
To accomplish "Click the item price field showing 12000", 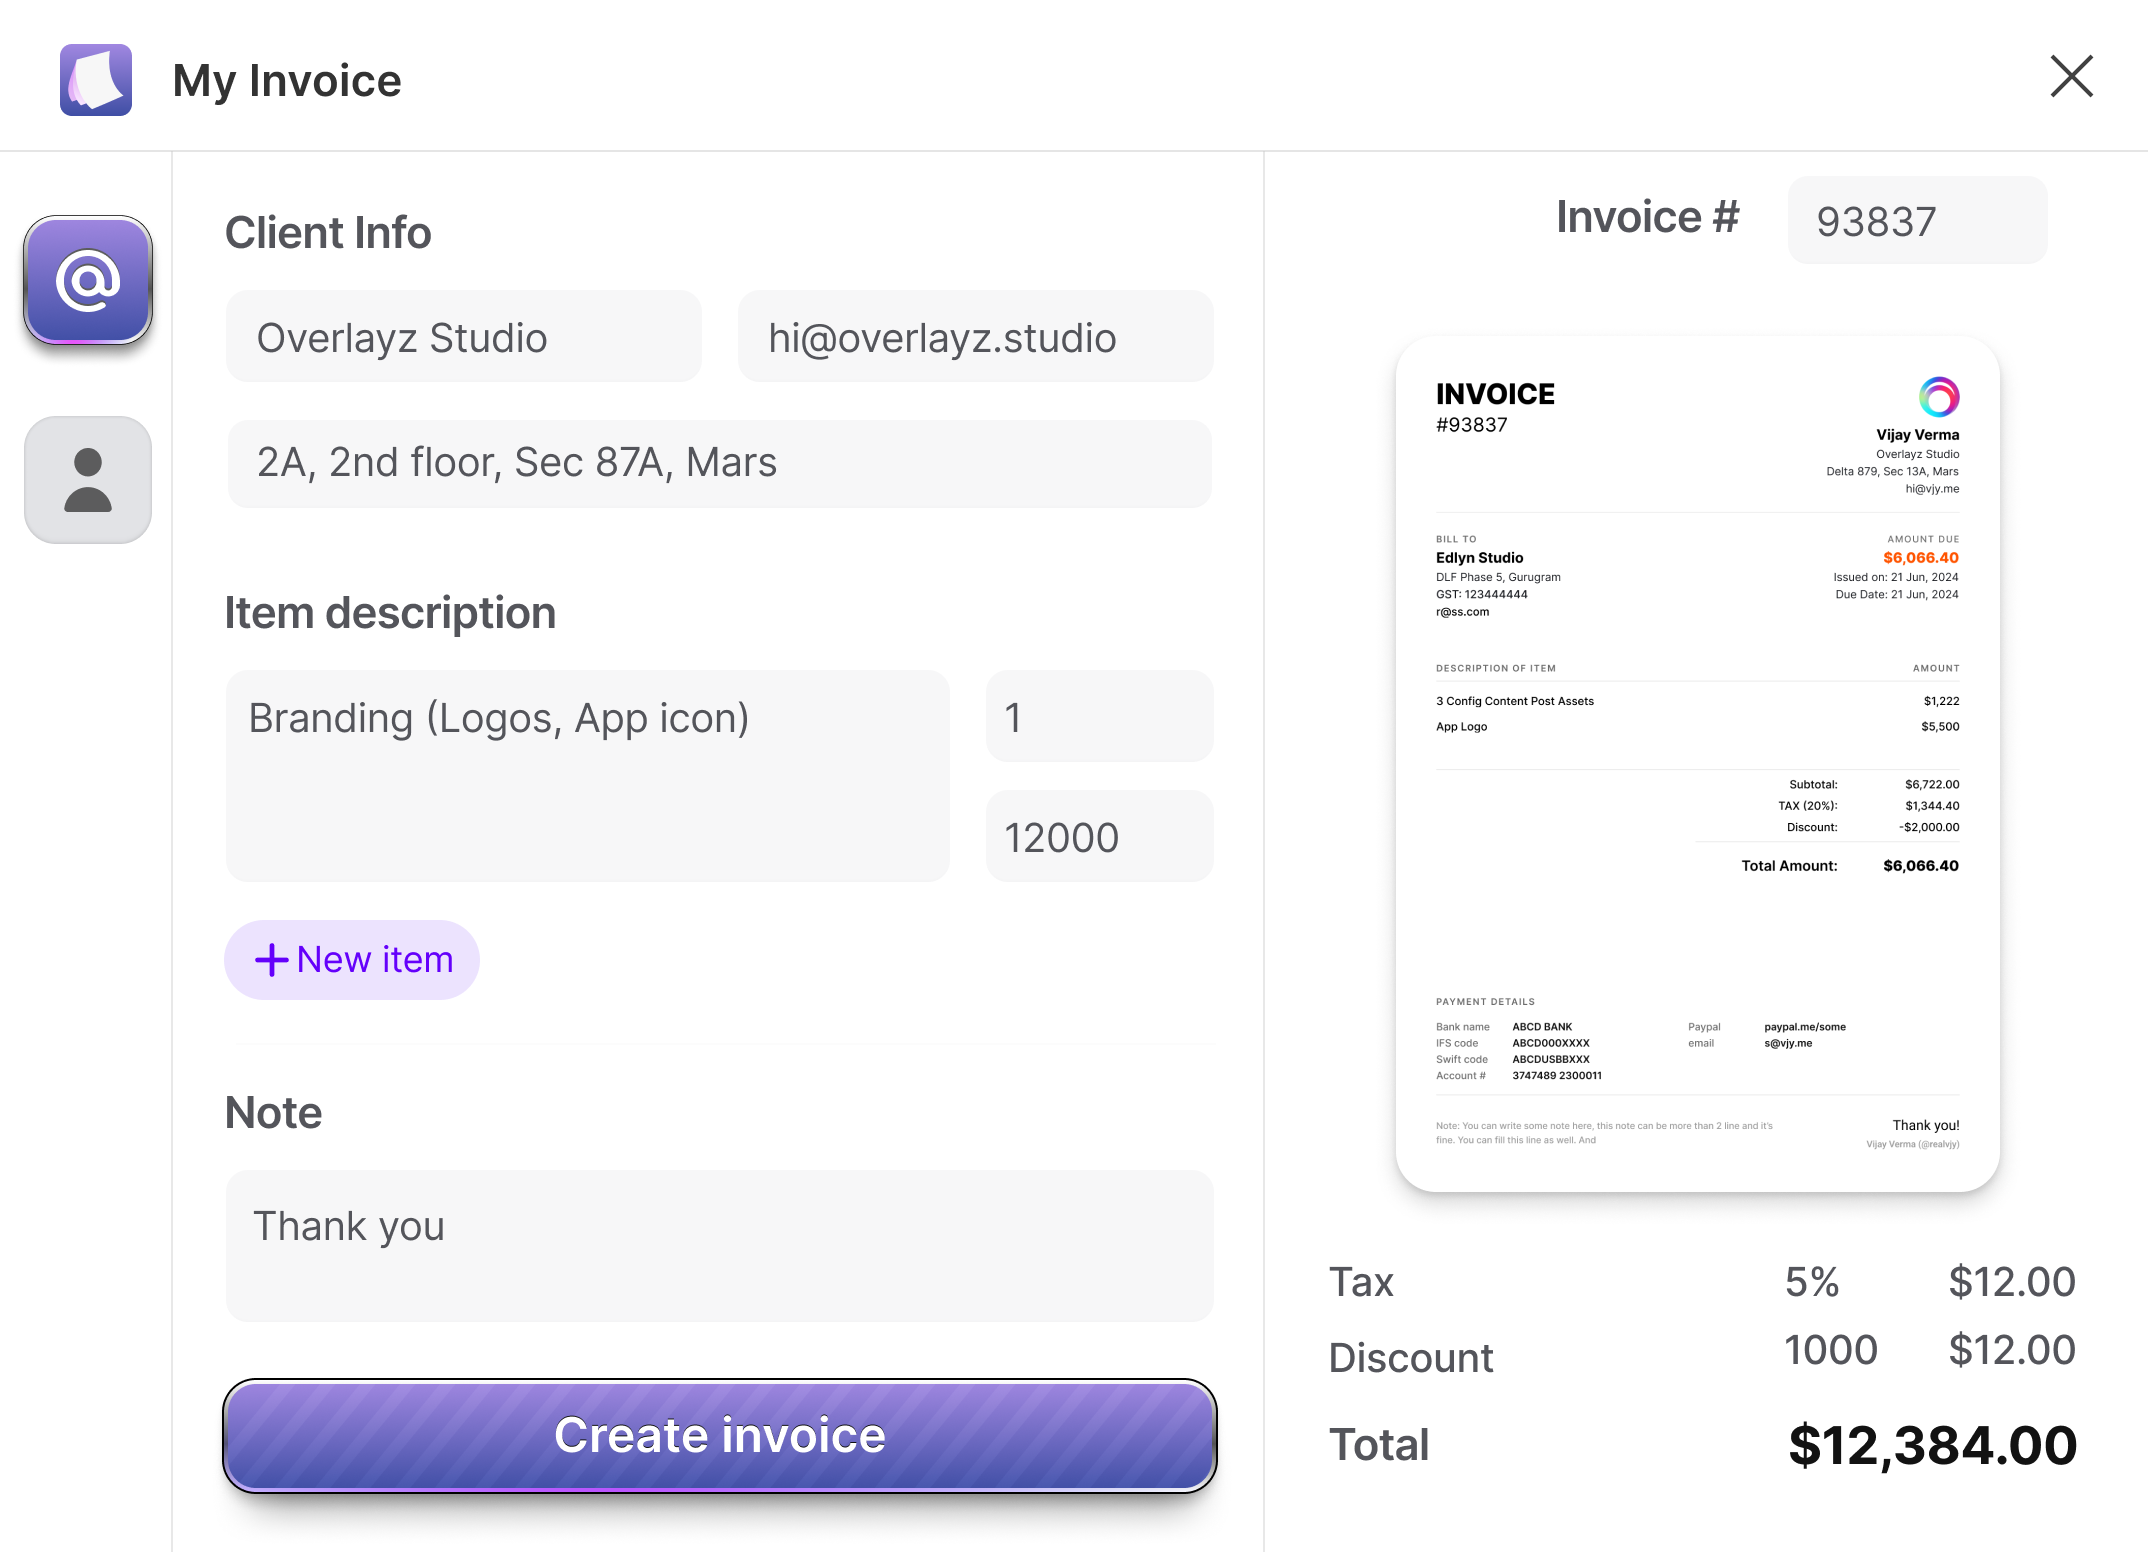I will 1099,837.
